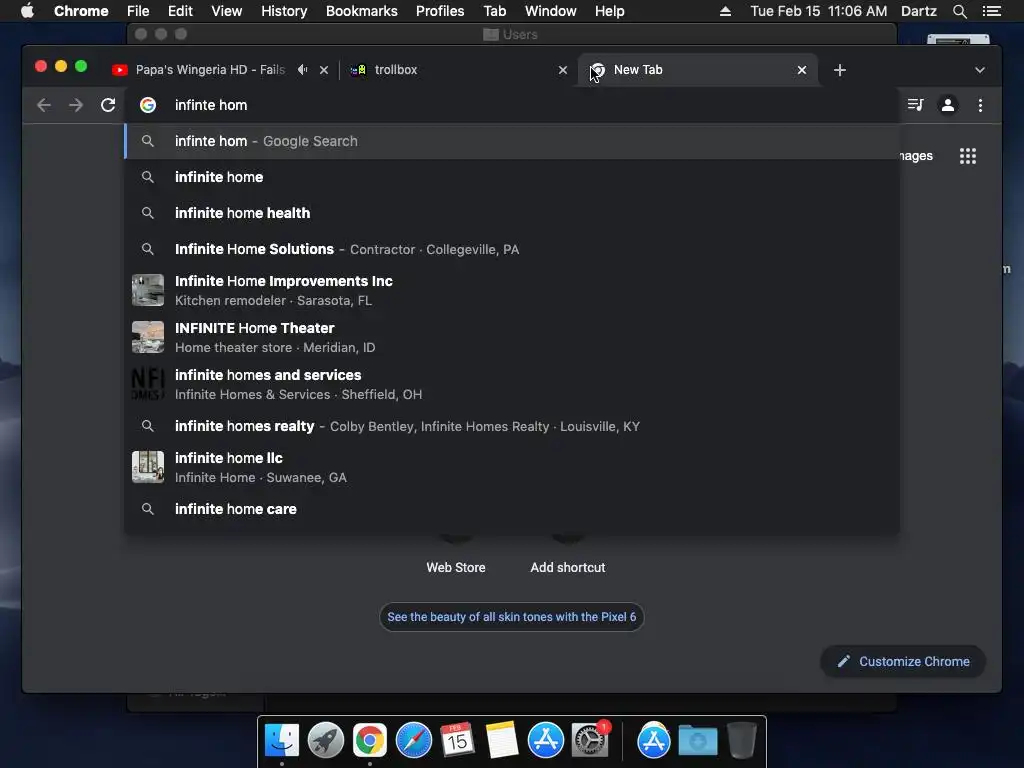1024x768 pixels.
Task: Open the Google apps grid icon
Action: 968,156
